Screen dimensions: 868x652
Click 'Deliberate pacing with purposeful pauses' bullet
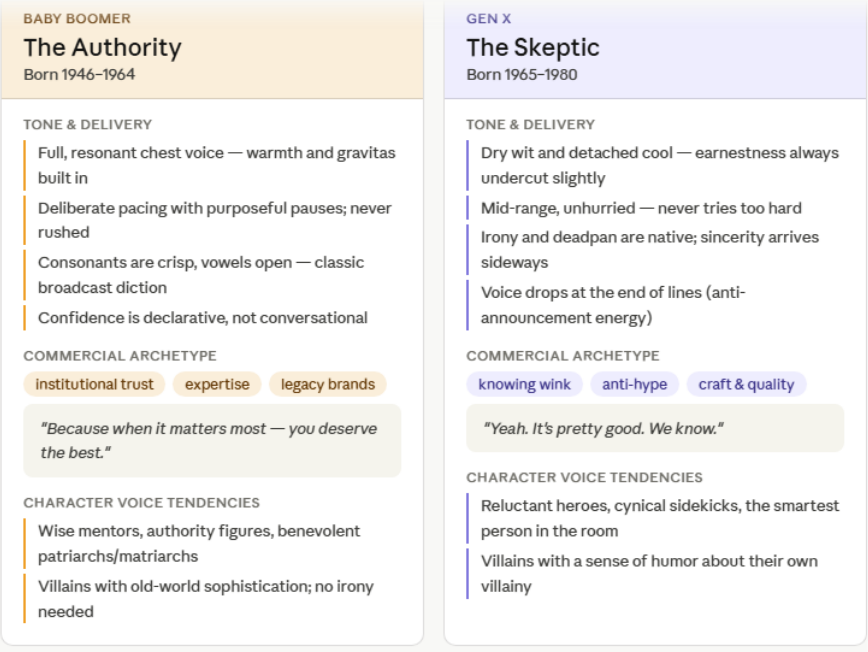coord(214,220)
